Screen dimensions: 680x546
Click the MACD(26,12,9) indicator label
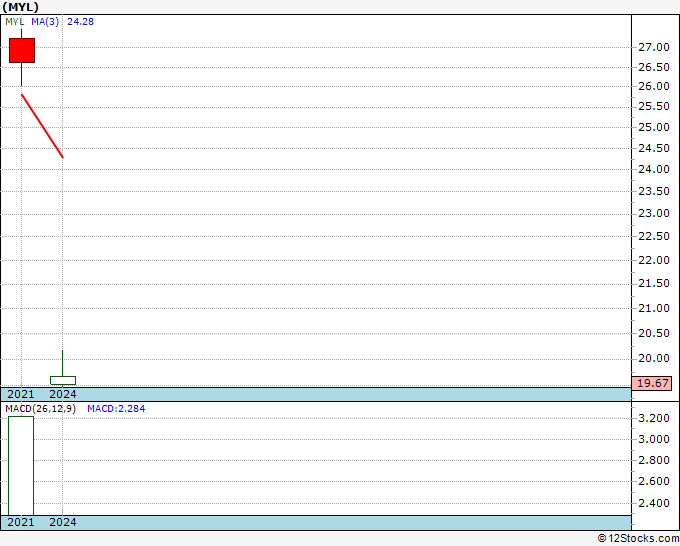point(40,409)
